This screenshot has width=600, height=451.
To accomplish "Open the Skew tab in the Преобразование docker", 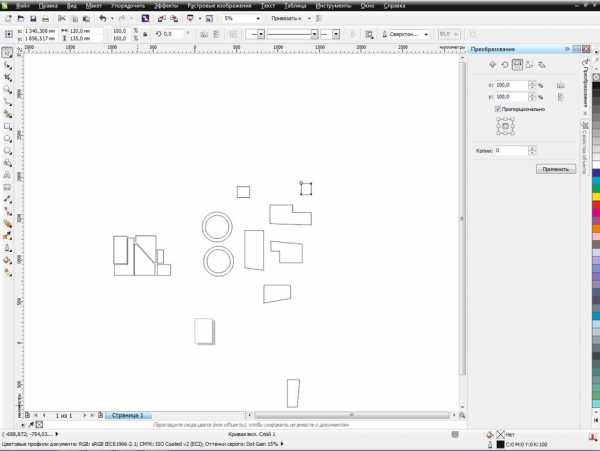I will 541,64.
